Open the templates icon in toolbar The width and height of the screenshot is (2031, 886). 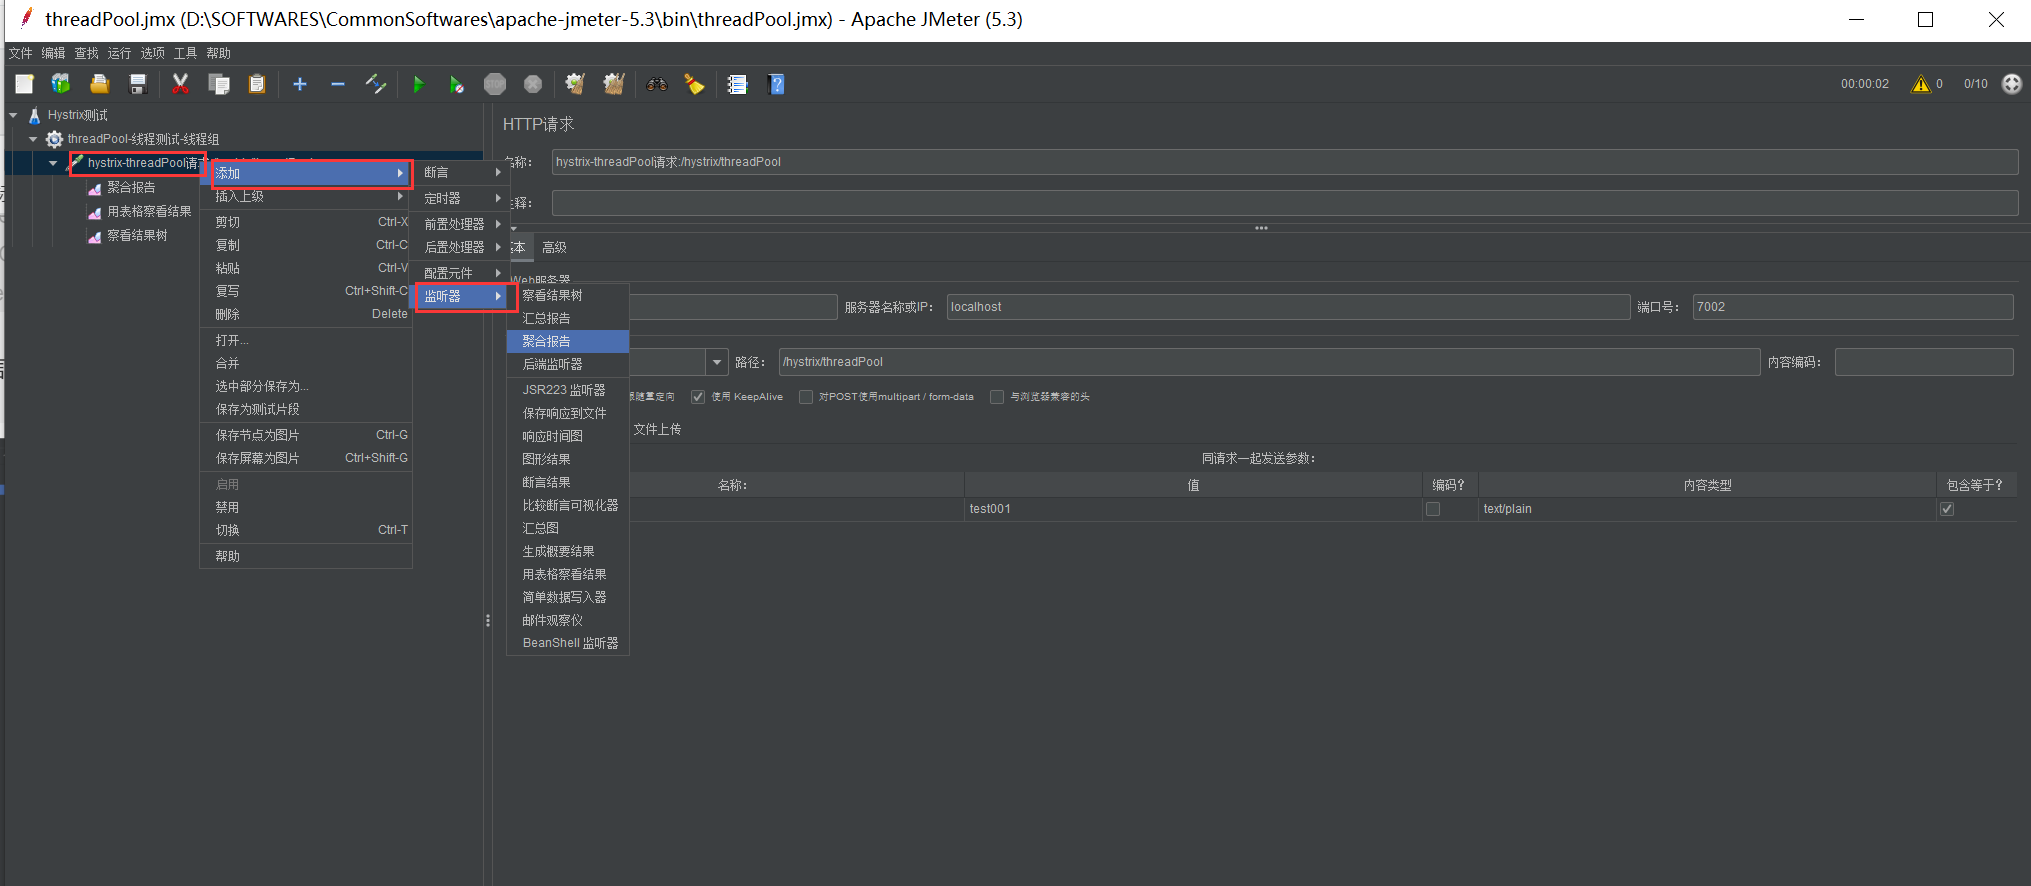[61, 84]
